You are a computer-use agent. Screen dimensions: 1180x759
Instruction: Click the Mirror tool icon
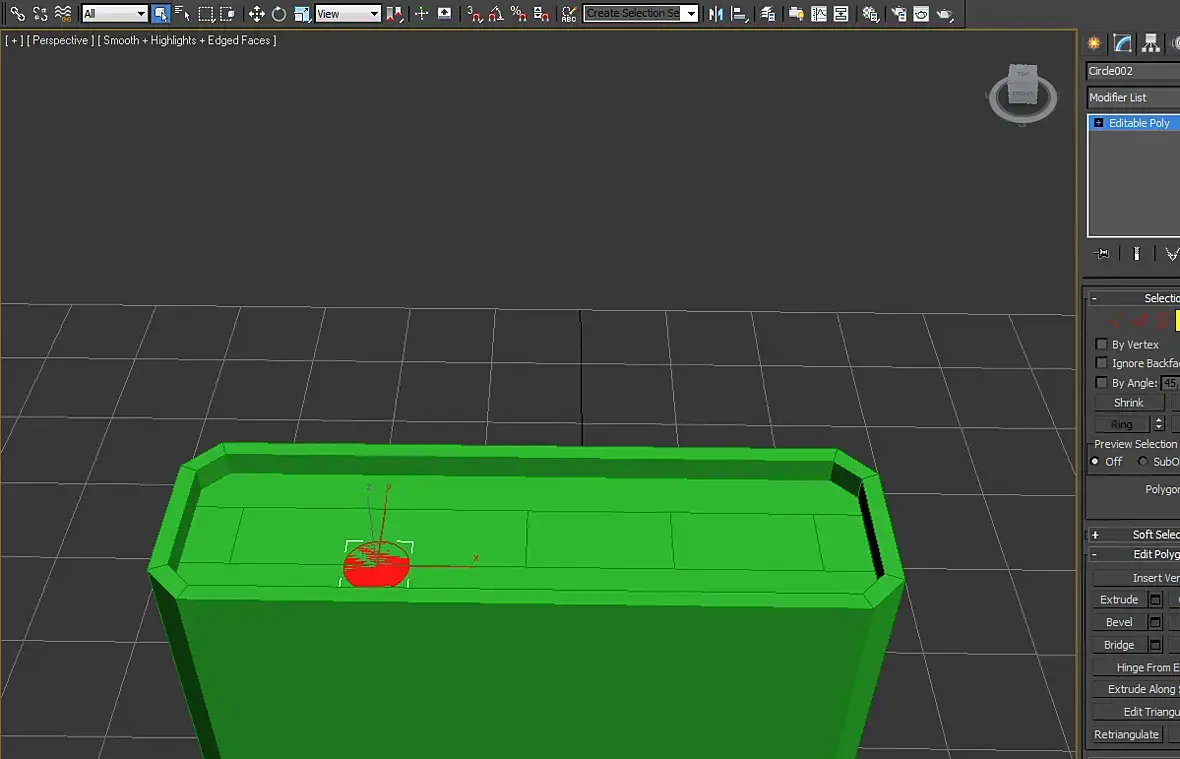716,14
